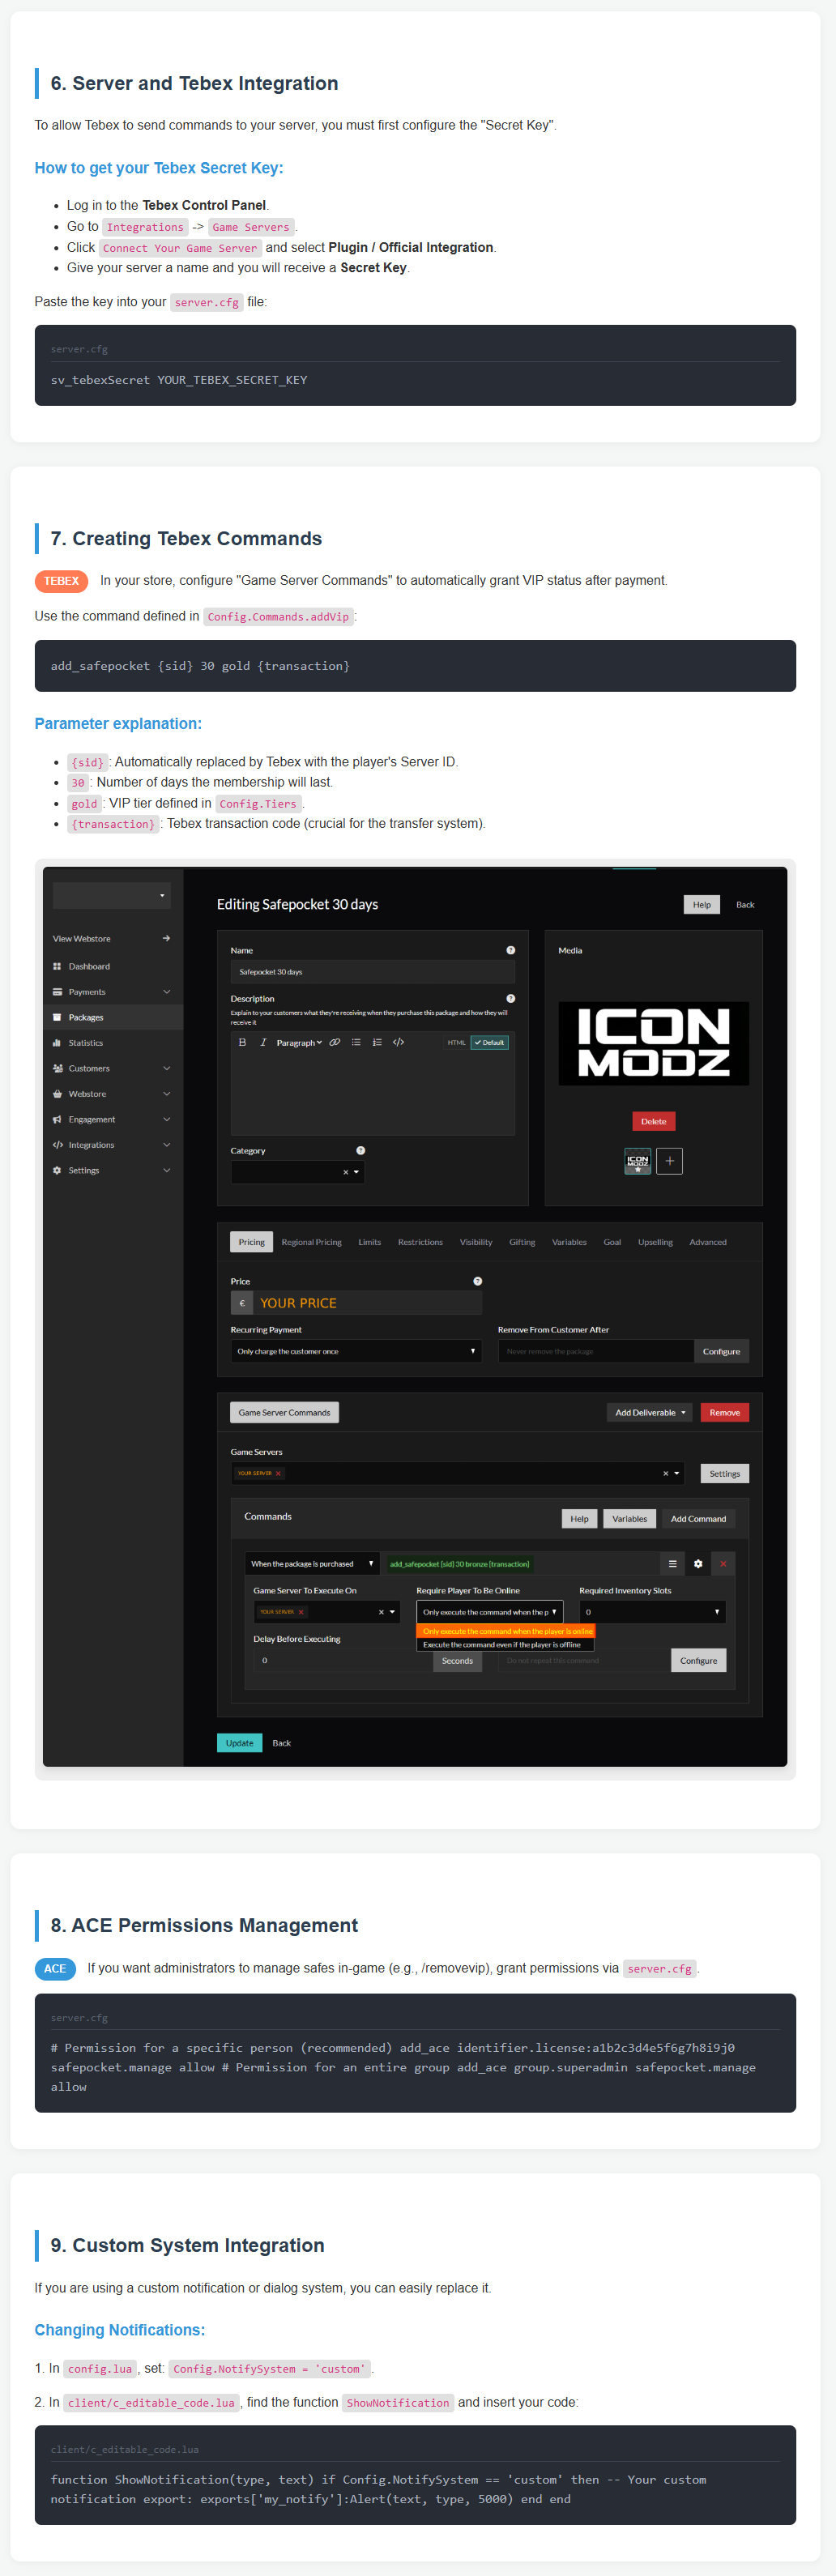Click the Game Server Commands button

pos(284,1412)
